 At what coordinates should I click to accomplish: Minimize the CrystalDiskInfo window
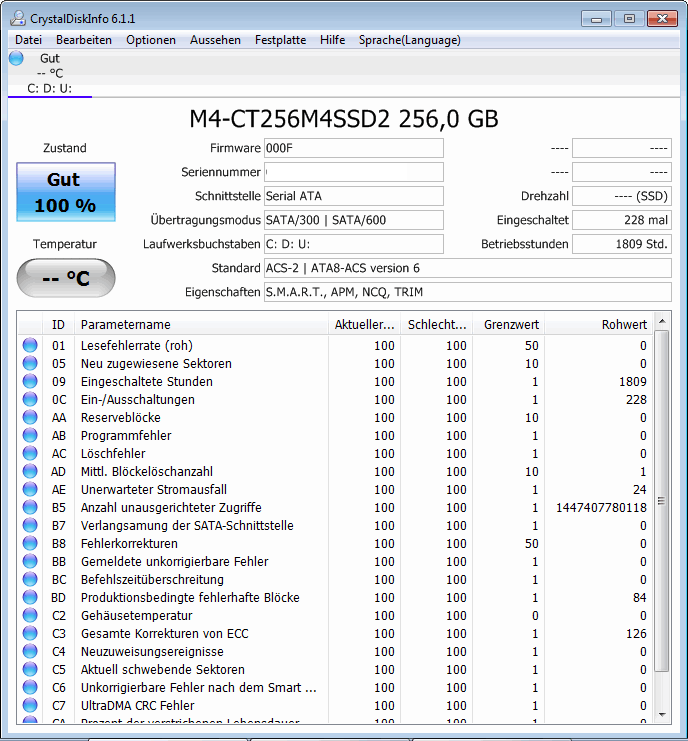596,19
